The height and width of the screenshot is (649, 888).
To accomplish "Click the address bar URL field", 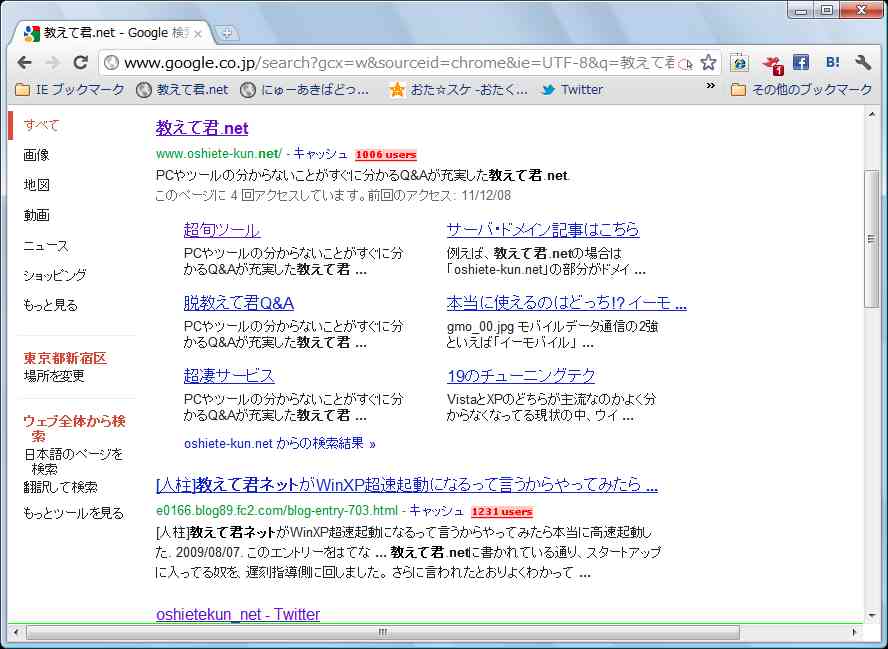I will click(x=399, y=62).
